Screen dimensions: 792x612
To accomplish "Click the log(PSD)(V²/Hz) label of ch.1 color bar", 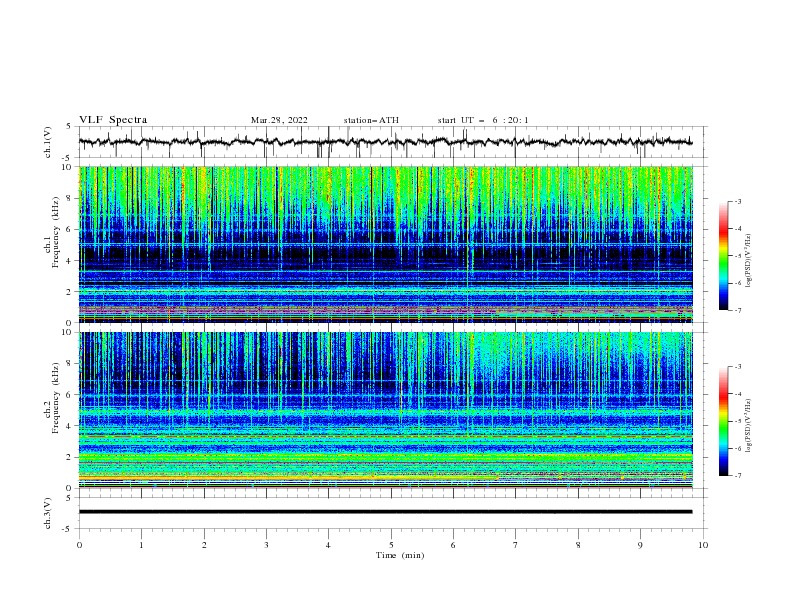I will click(x=749, y=261).
